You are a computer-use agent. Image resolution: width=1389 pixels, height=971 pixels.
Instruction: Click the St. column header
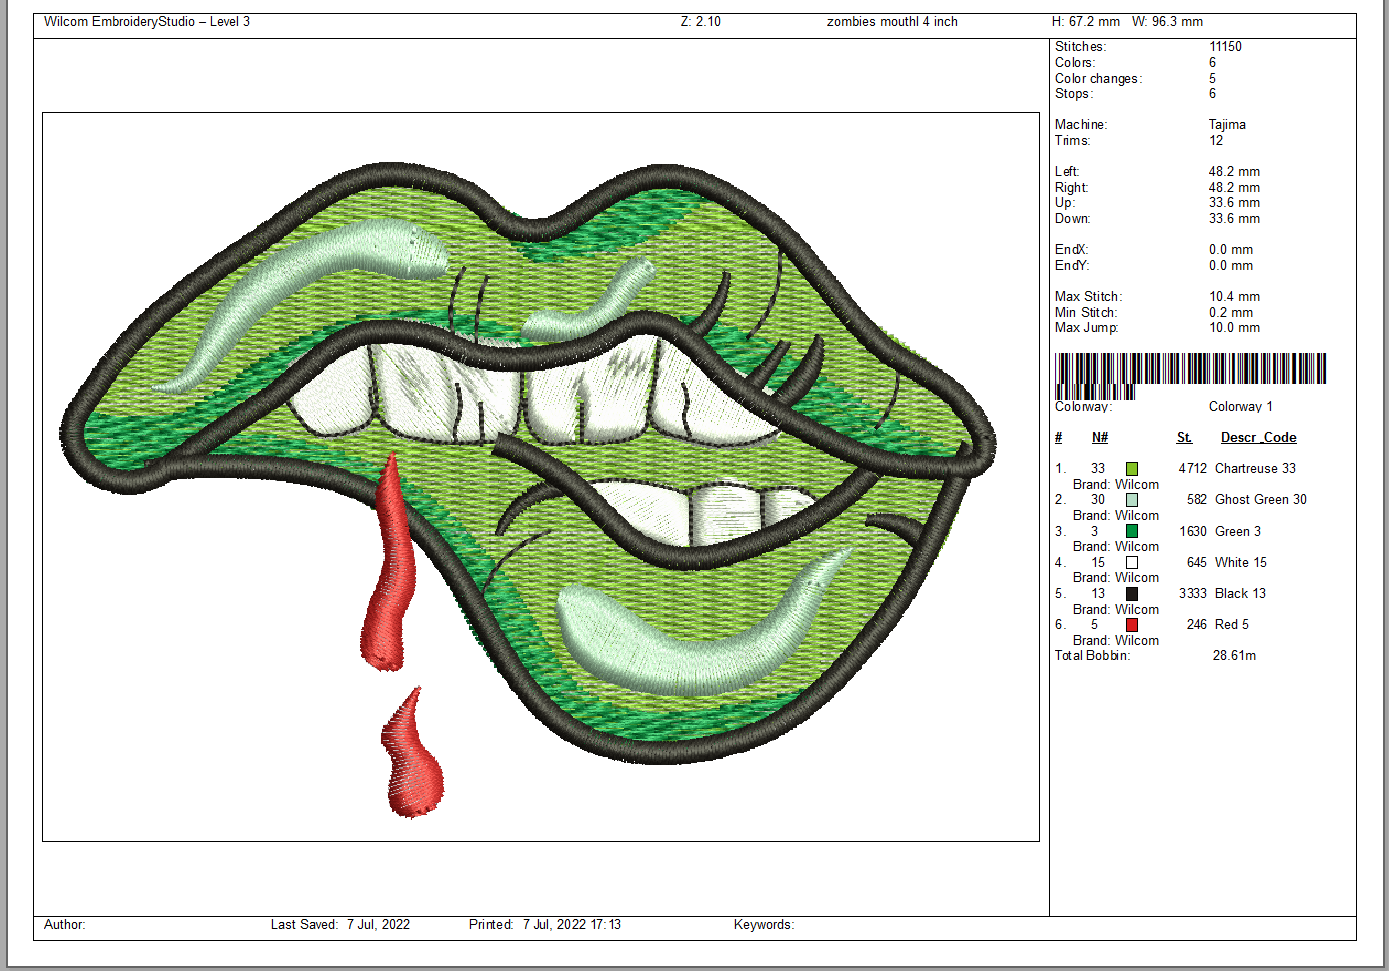pos(1184,438)
